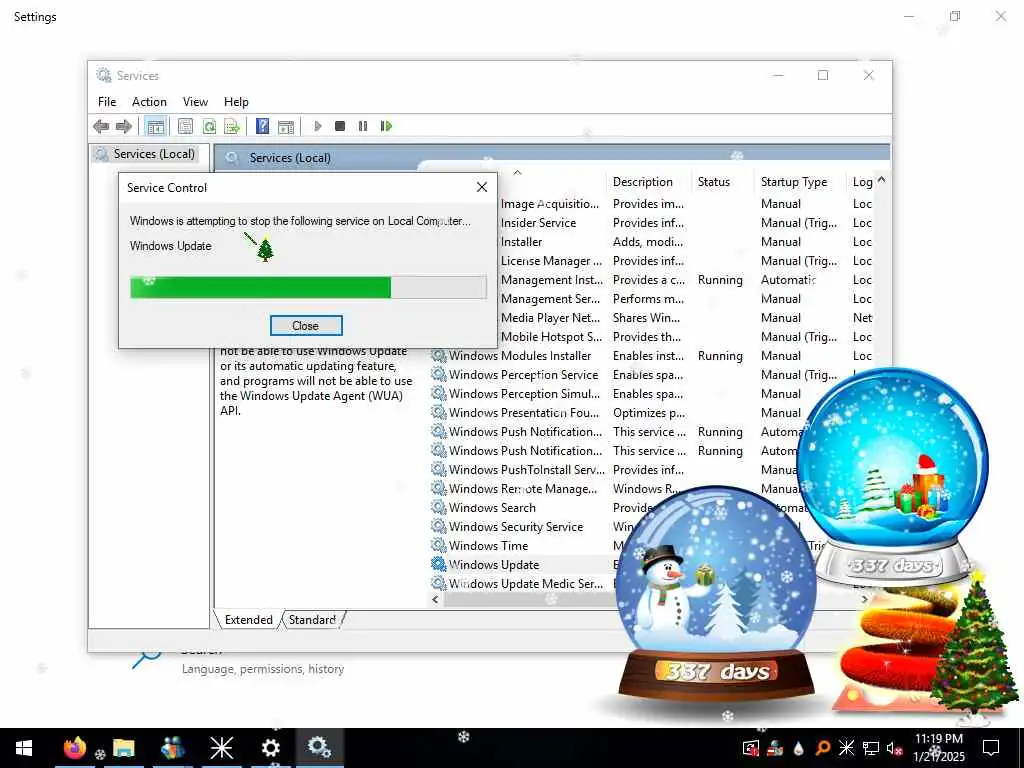Switch to the Extended tab

click(248, 620)
